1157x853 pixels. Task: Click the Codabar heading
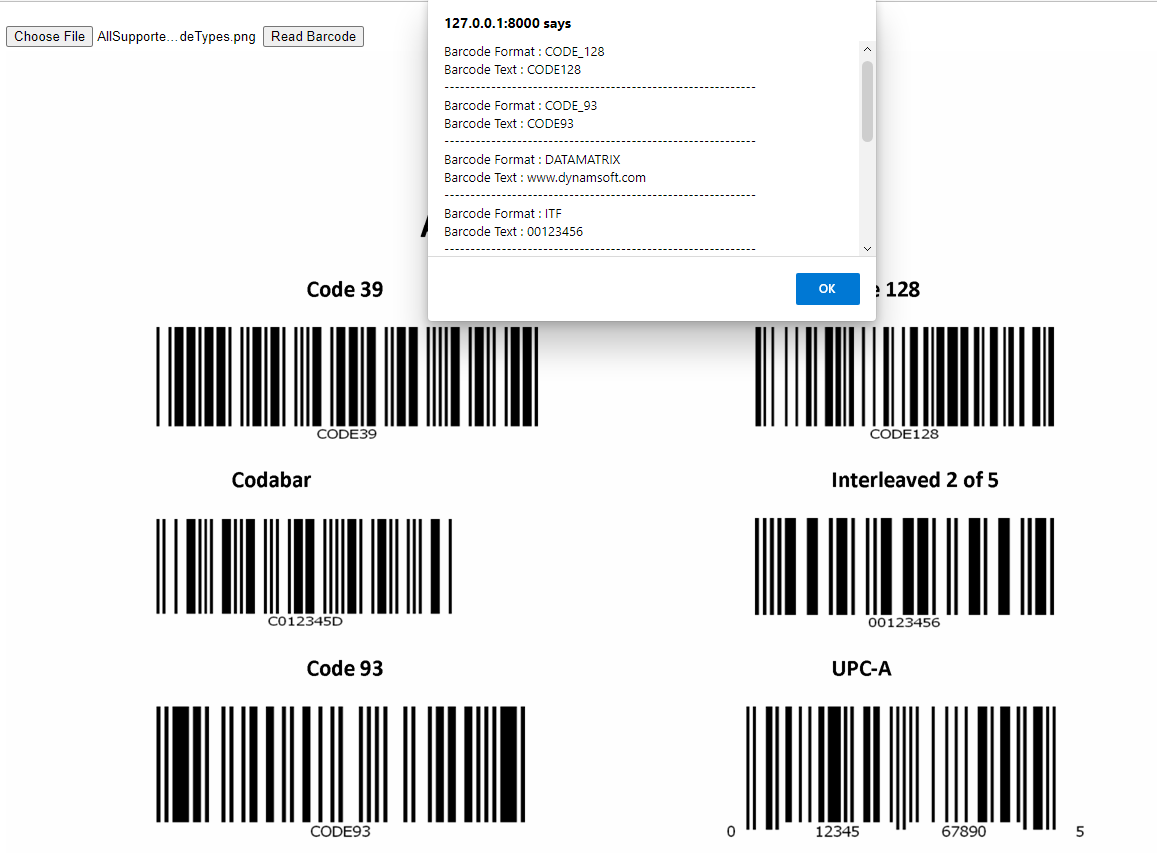271,480
